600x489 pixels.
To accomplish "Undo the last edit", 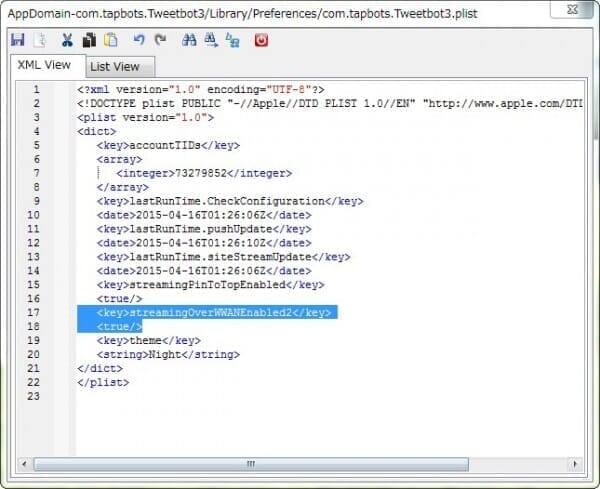I will [139, 39].
